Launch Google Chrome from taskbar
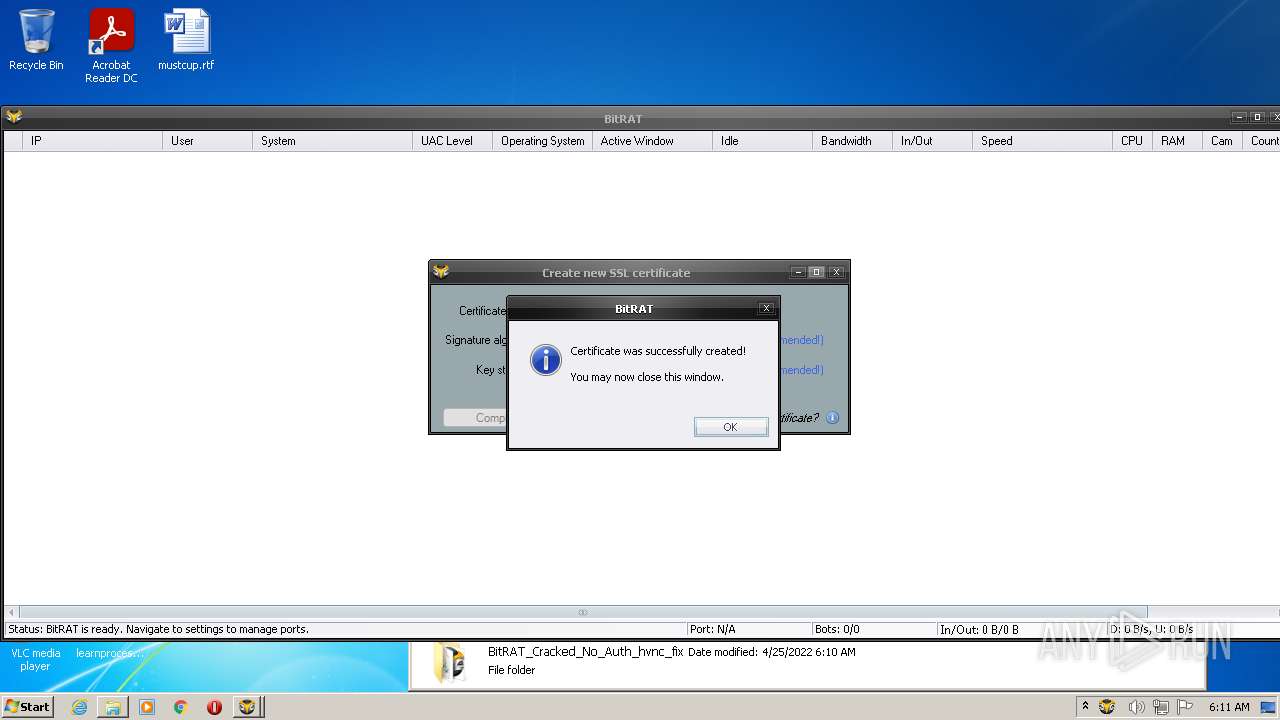Viewport: 1280px width, 720px height. tap(181, 707)
